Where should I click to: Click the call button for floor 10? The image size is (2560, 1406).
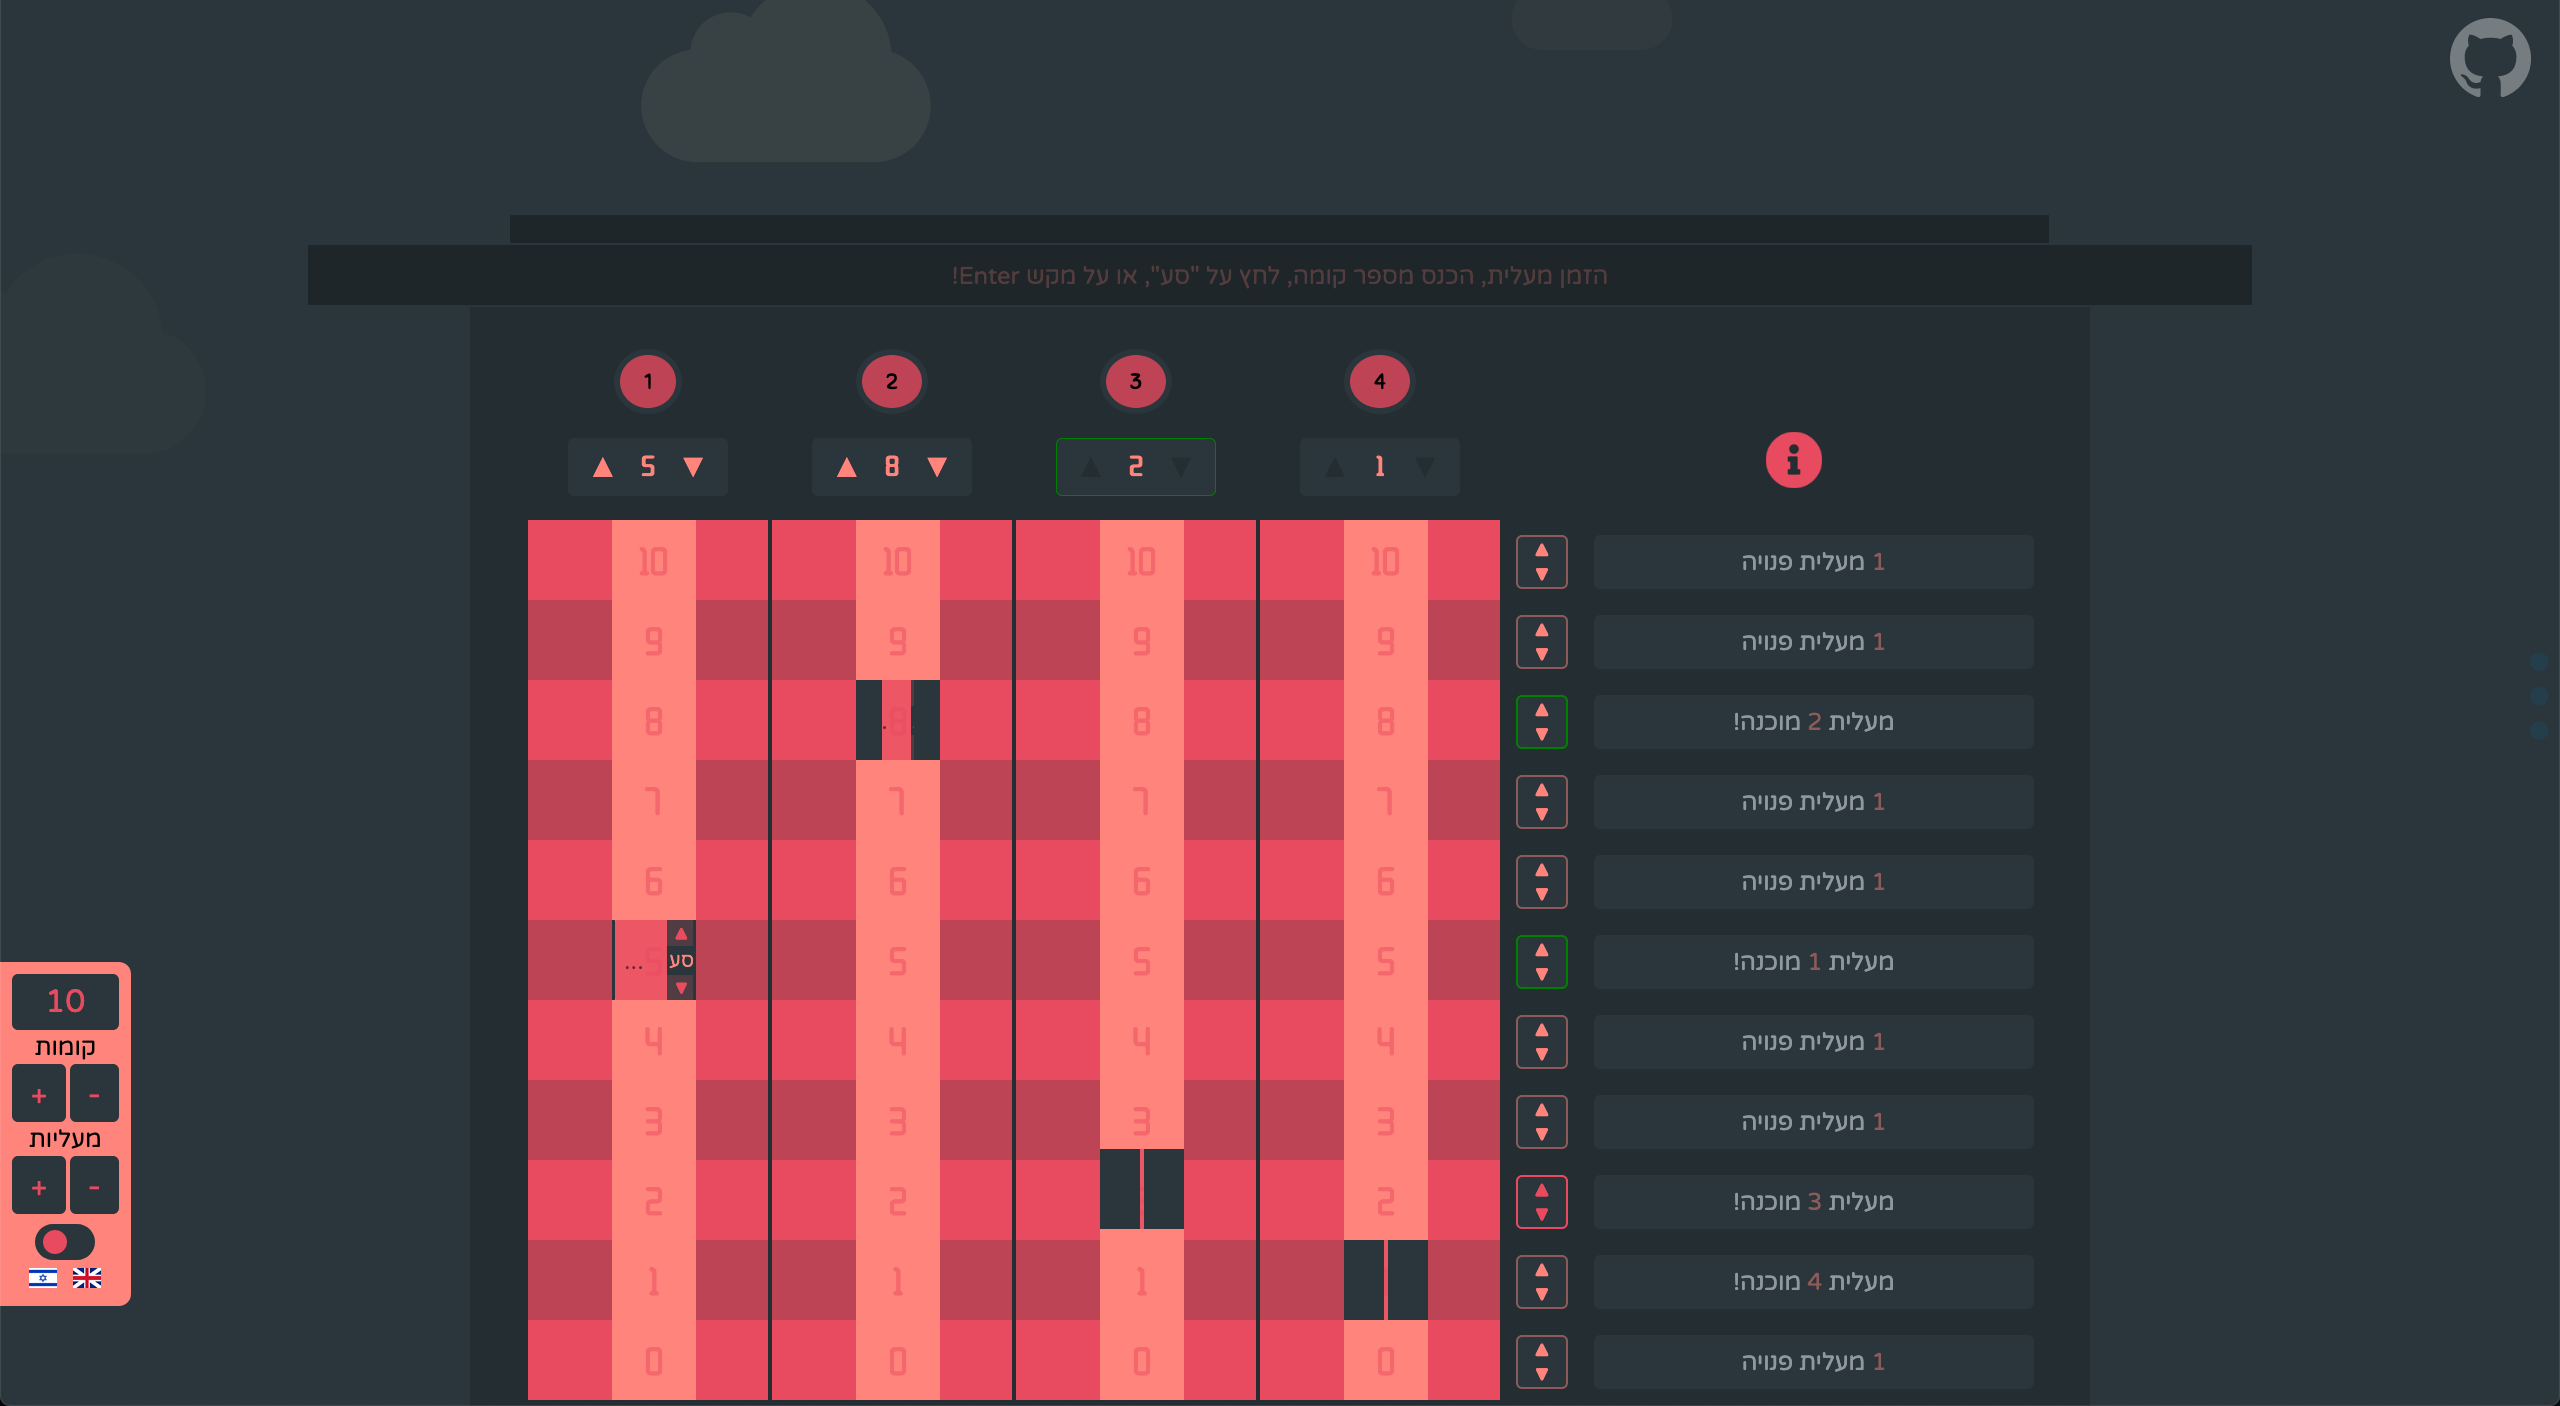tap(1541, 562)
